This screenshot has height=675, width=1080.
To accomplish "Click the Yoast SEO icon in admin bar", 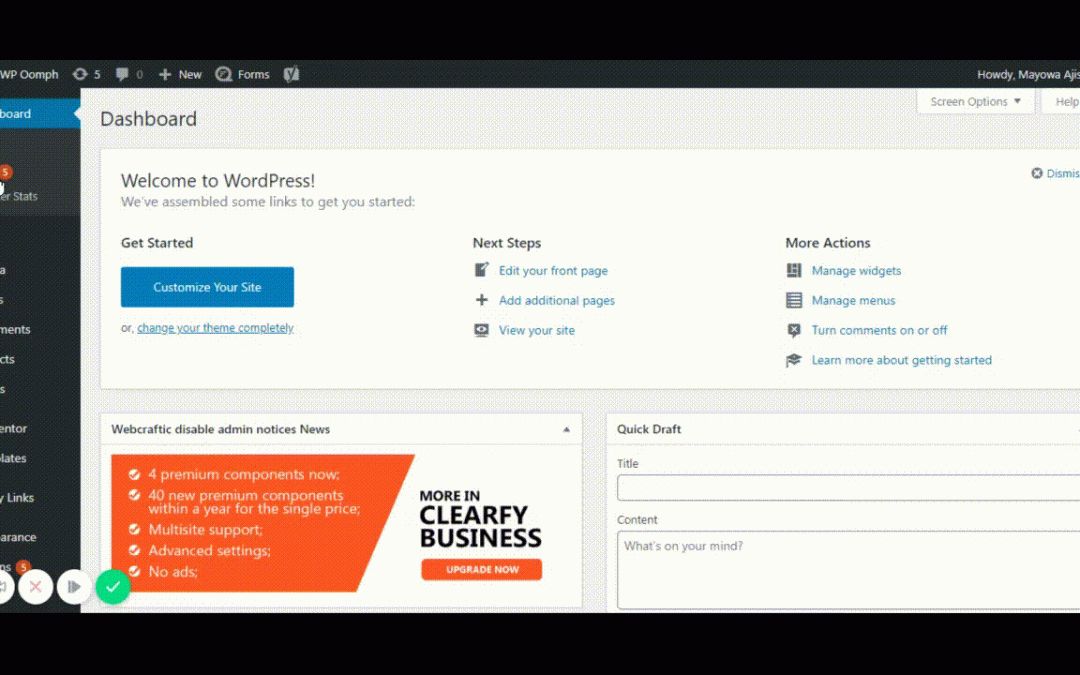I will (x=291, y=74).
